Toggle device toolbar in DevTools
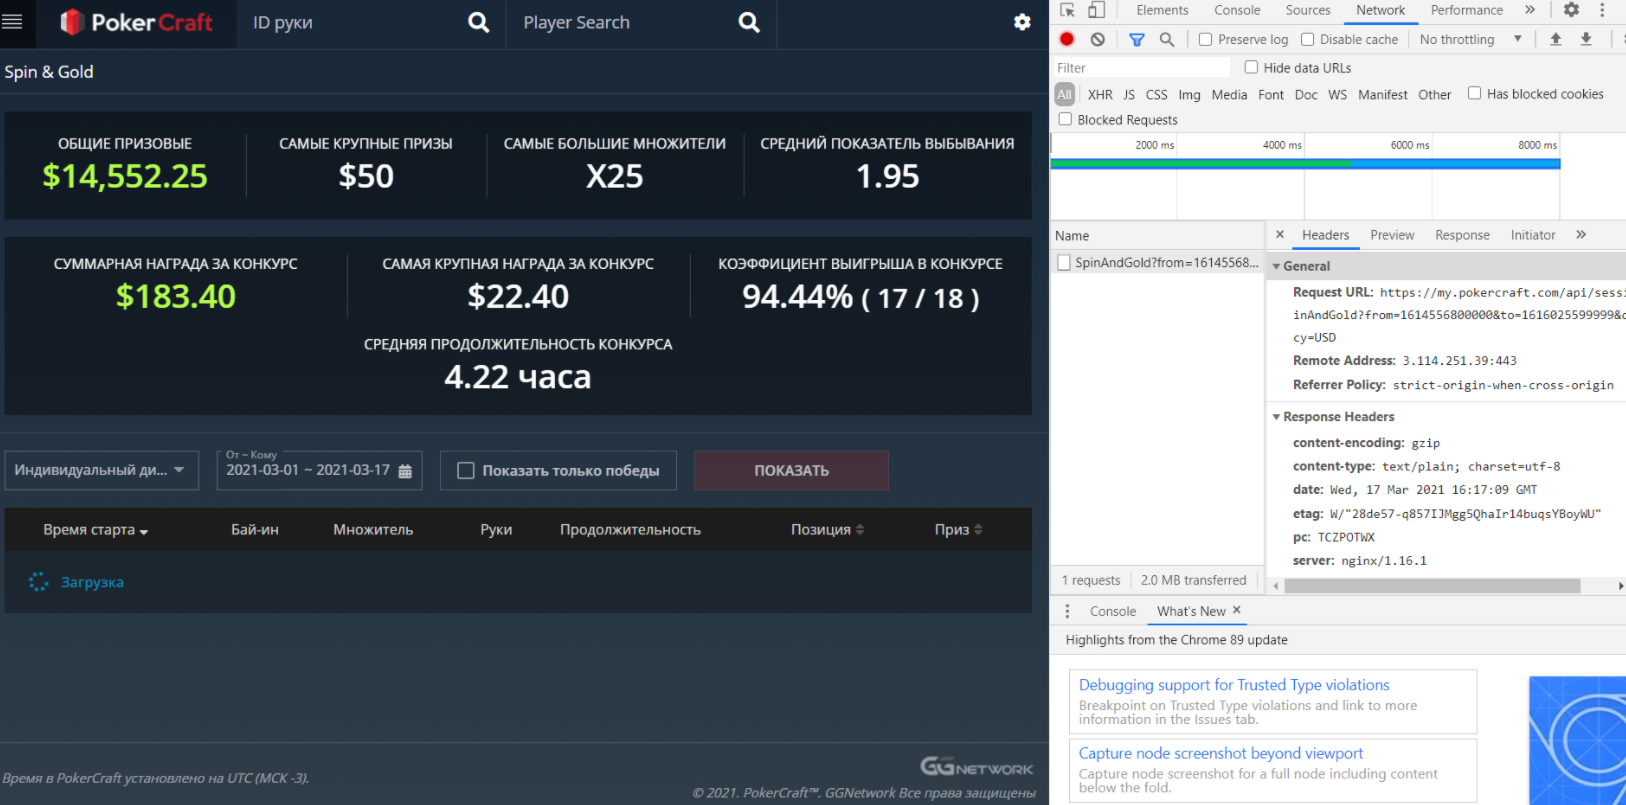This screenshot has height=805, width=1626. [x=1097, y=10]
